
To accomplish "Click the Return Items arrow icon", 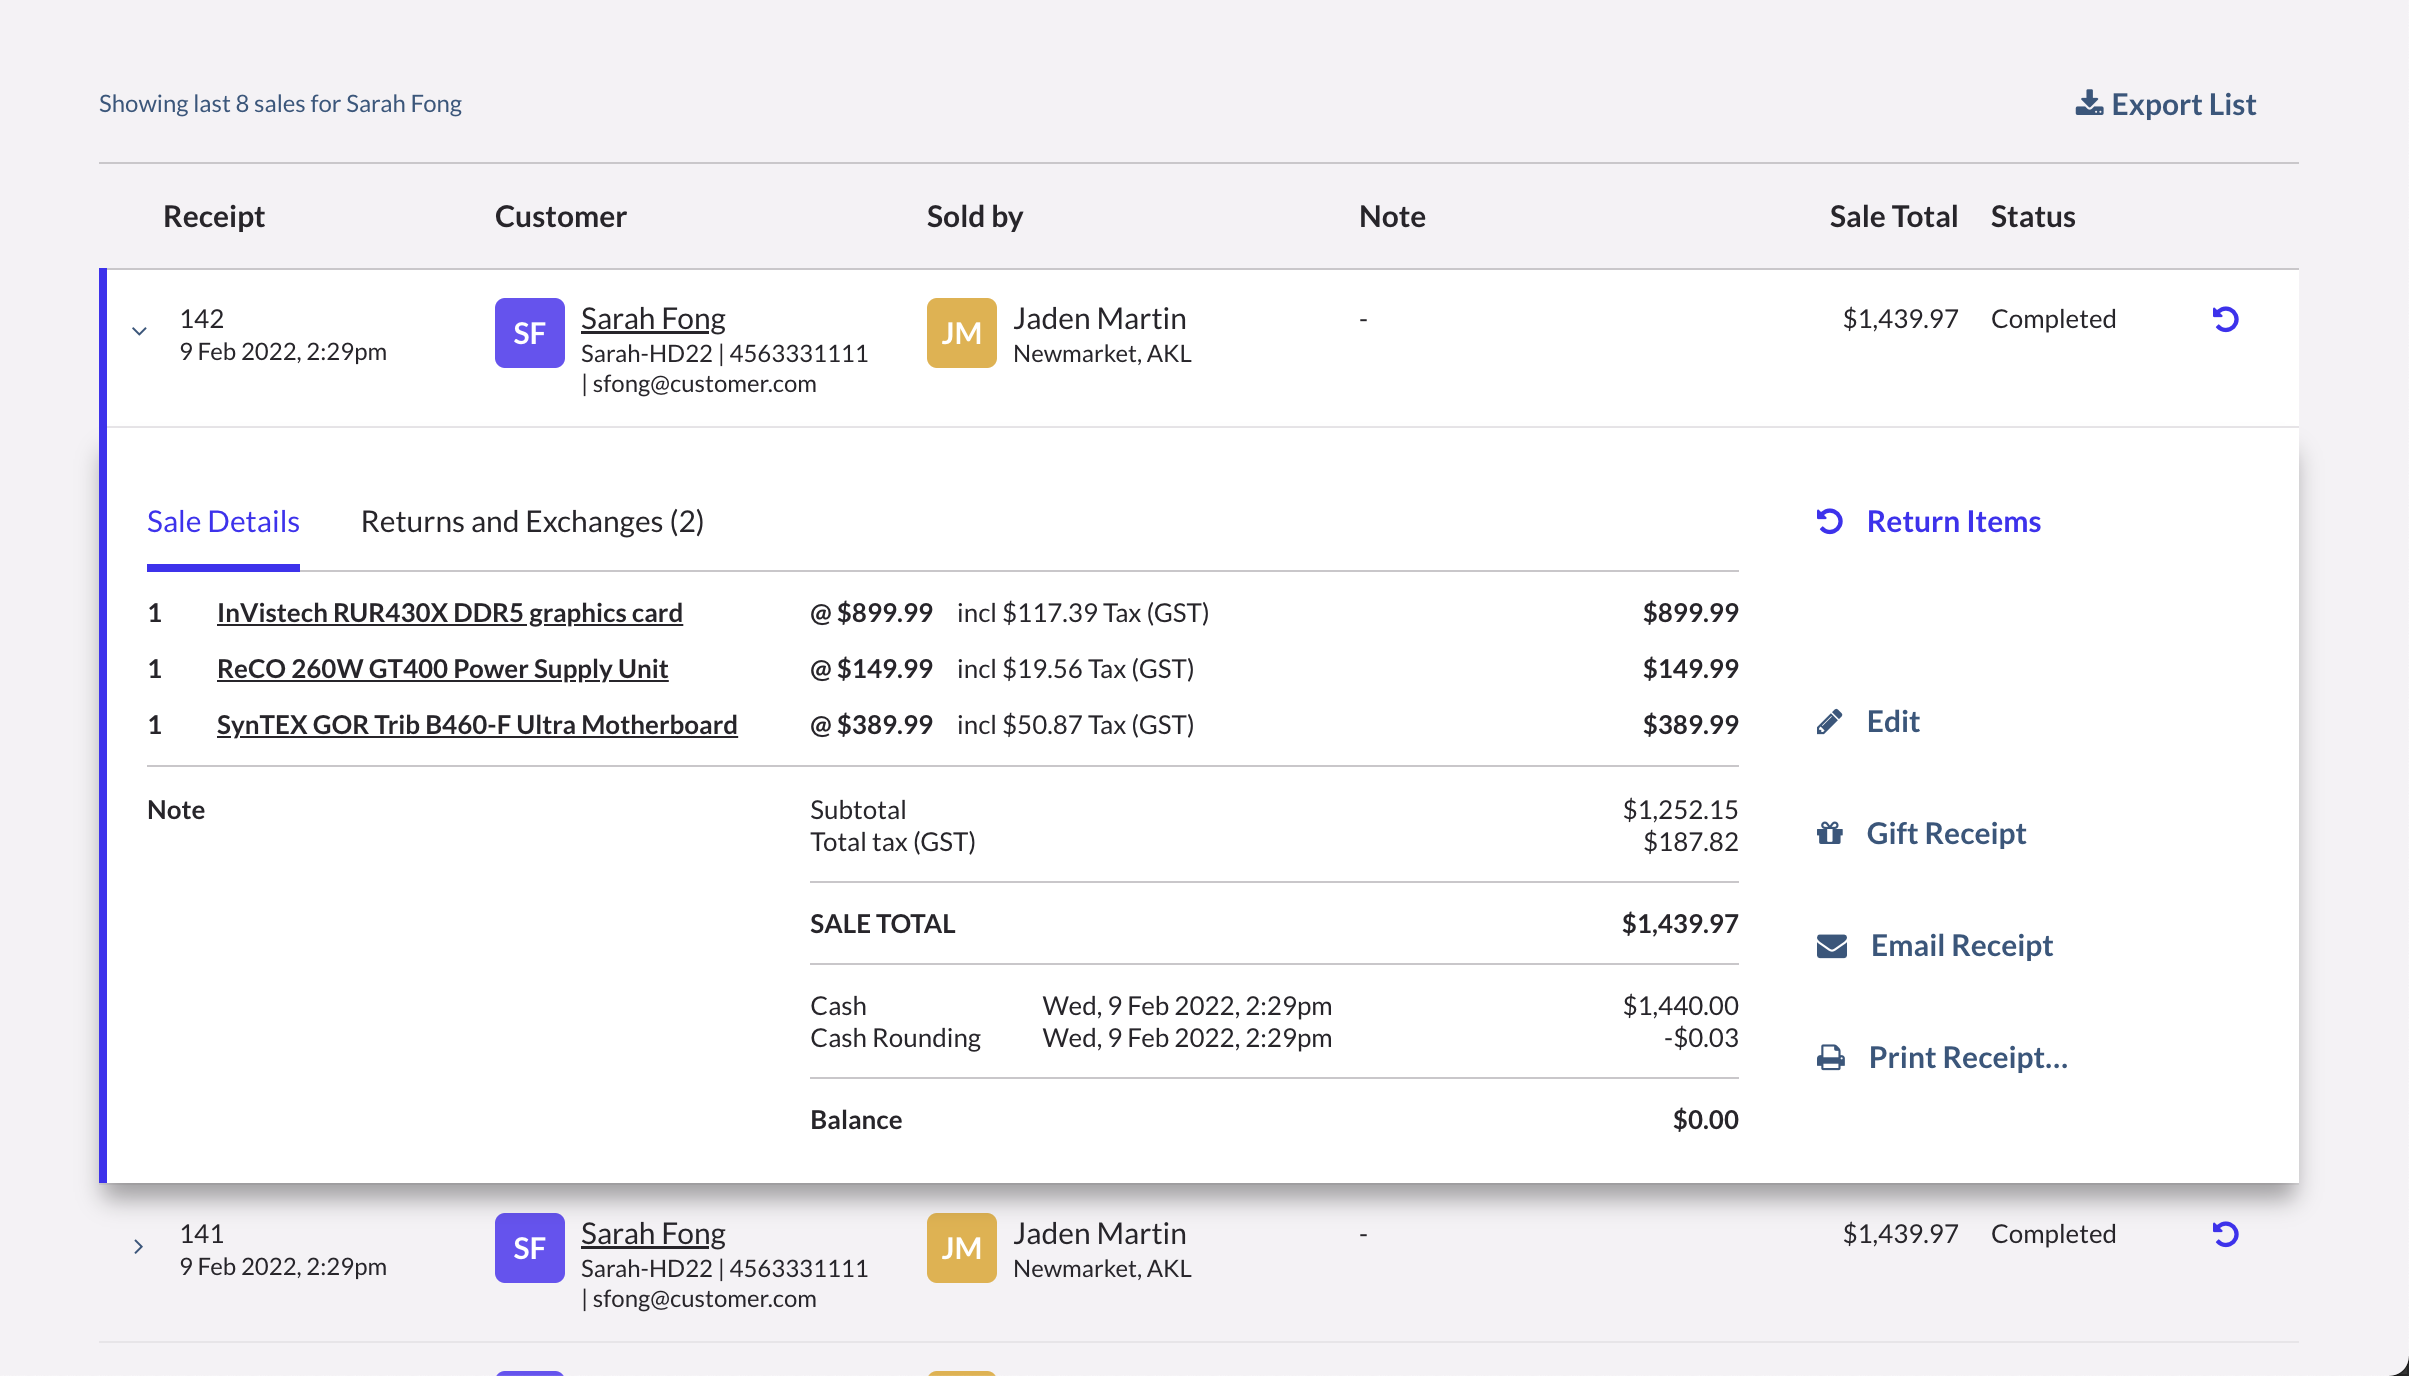I will tap(1830, 521).
